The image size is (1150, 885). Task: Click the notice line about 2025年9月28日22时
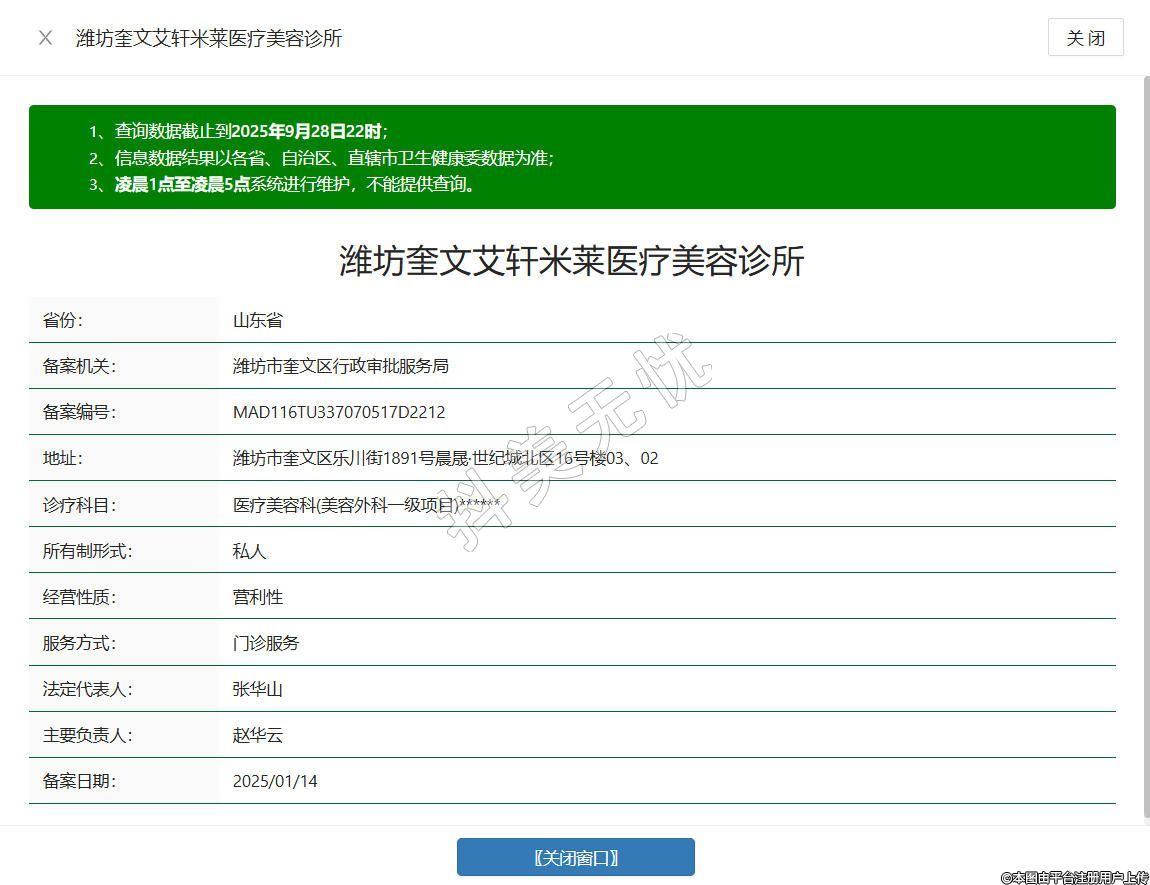[x=250, y=131]
